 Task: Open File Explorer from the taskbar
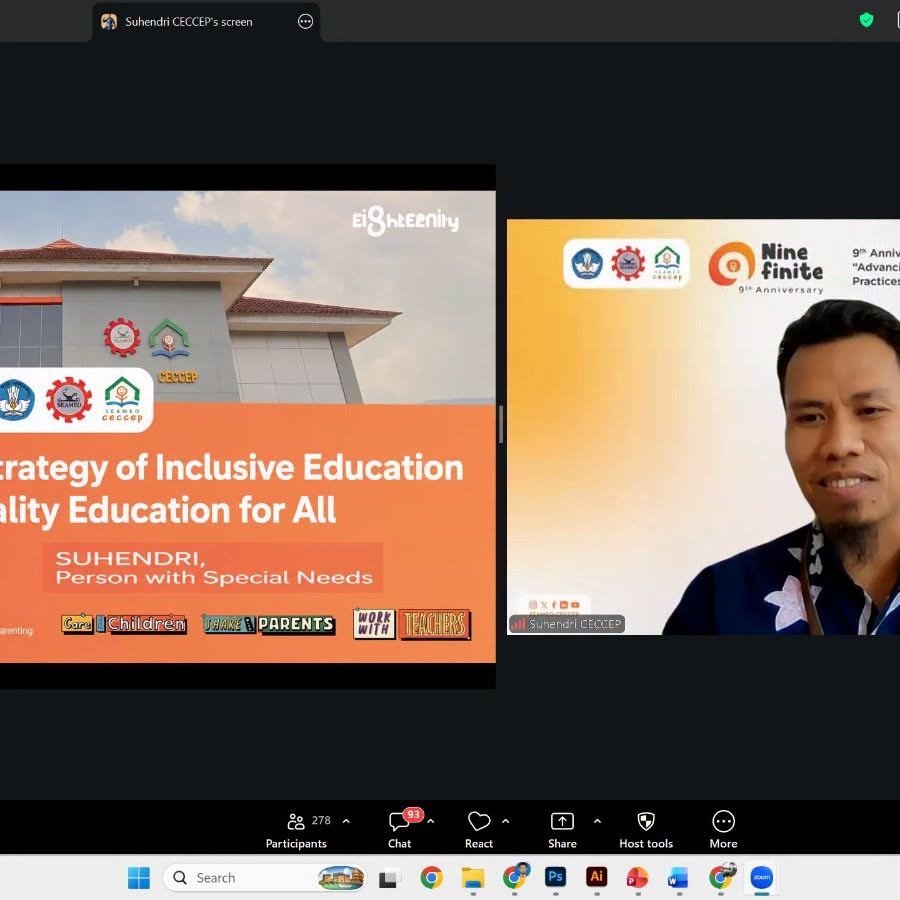(473, 878)
